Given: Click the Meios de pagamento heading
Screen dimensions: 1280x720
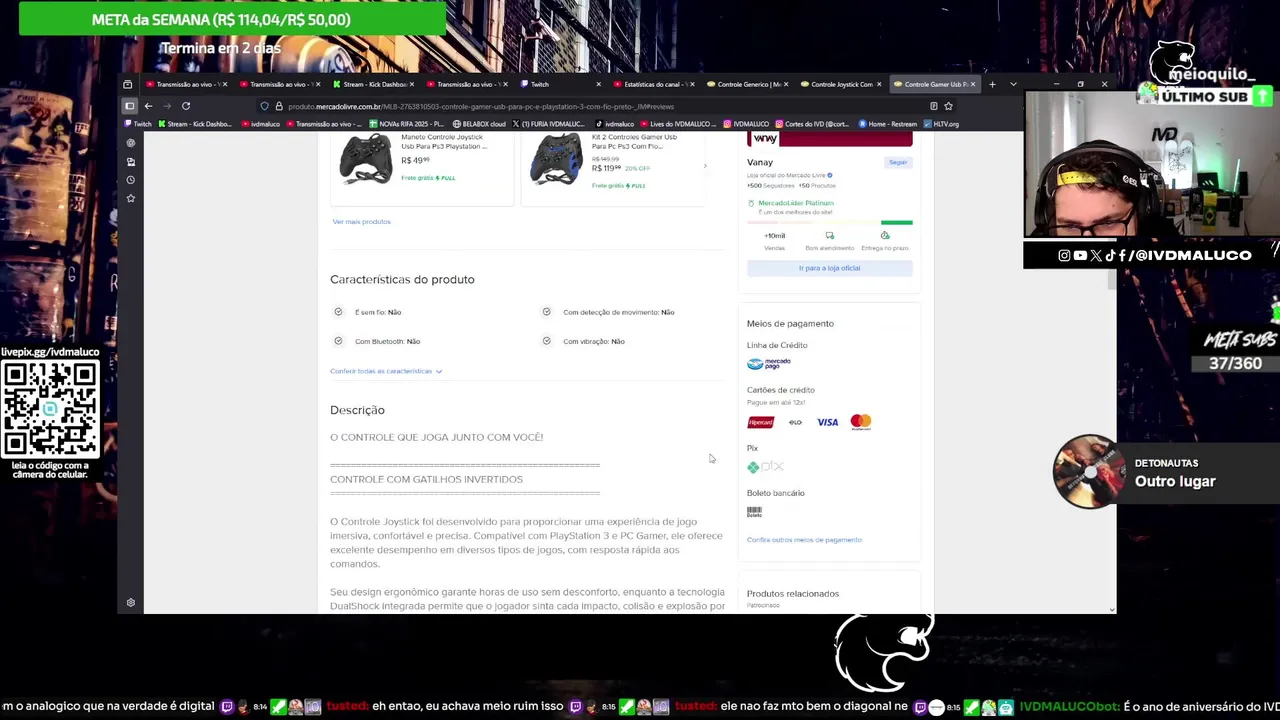Looking at the screenshot, I should [790, 324].
